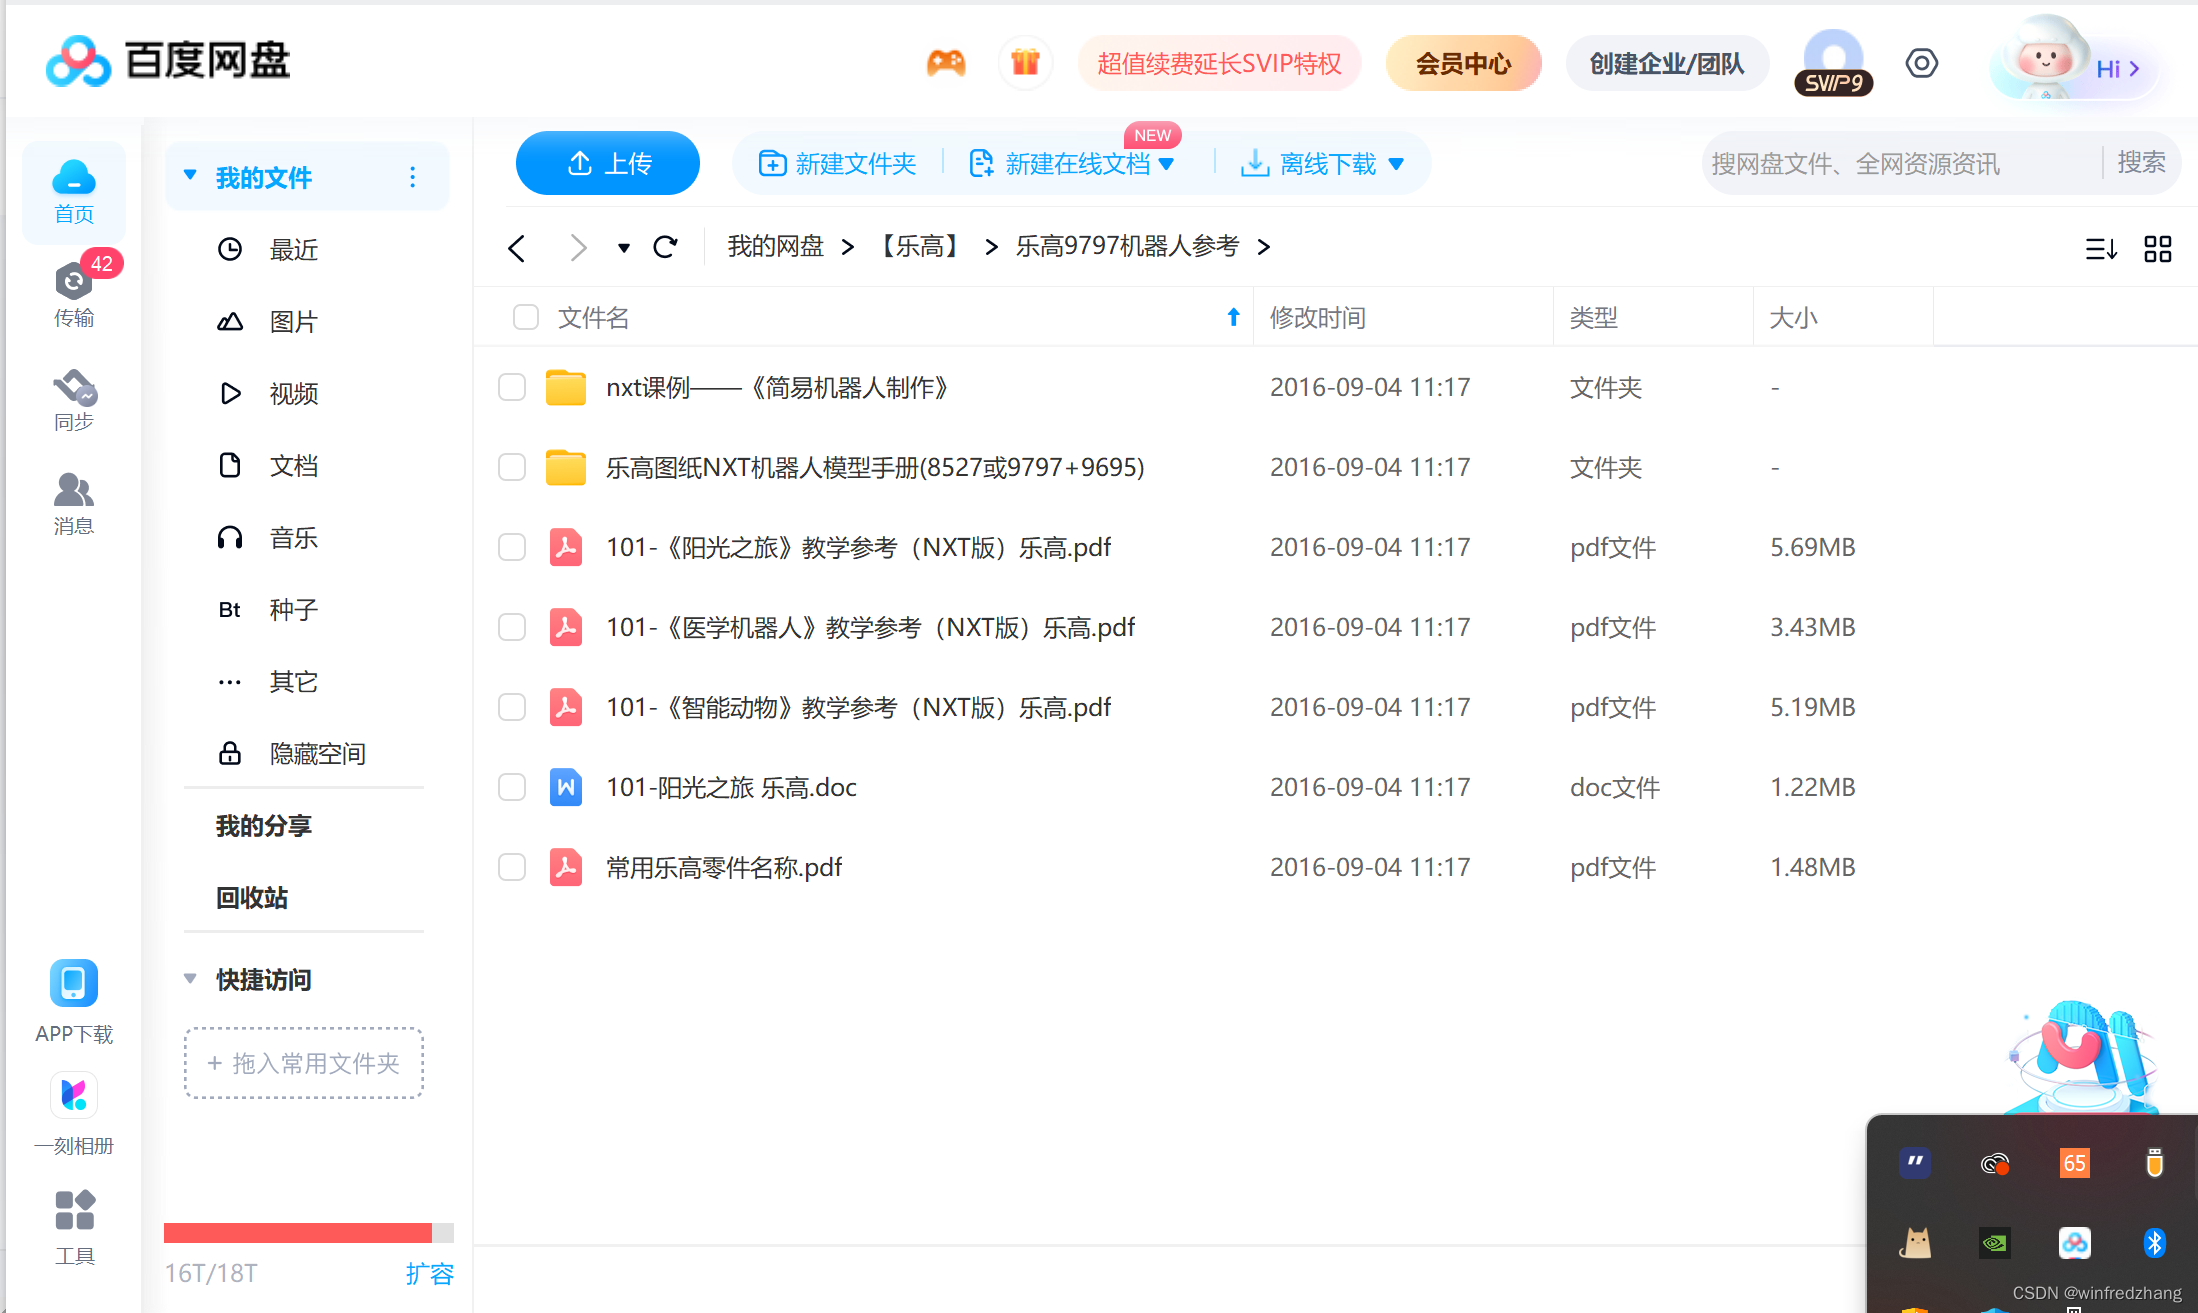Expand chevron after 乐高9797机器人参考 breadcrumb
The height and width of the screenshot is (1313, 2198).
[1264, 247]
